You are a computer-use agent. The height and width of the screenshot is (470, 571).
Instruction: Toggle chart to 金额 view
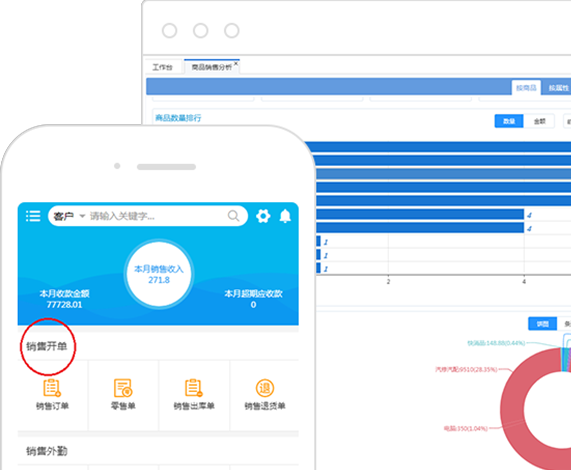point(539,121)
